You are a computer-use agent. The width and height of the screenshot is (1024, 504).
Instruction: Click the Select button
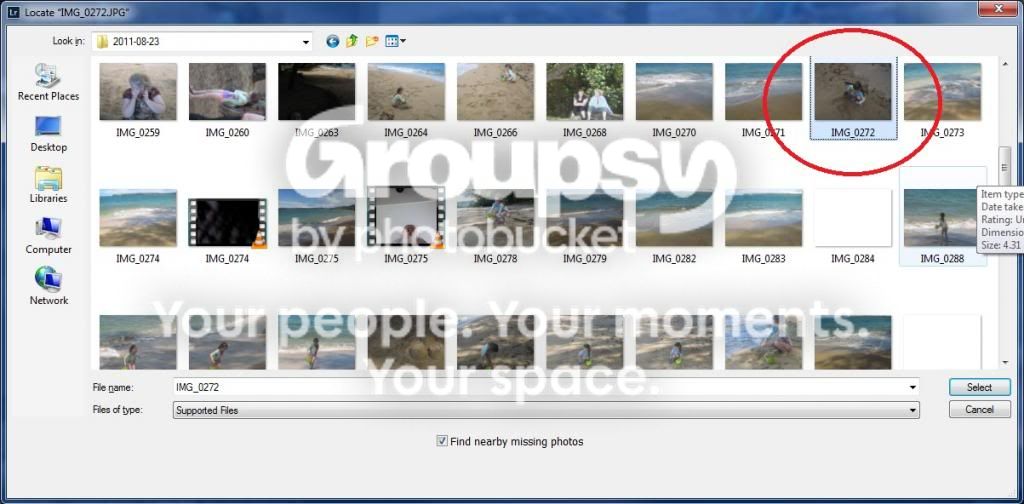click(980, 387)
